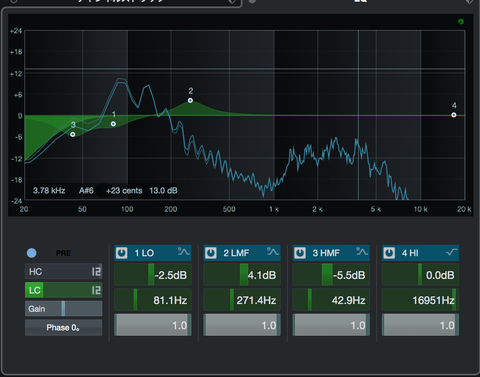Open HC slope 12 selector

(96, 271)
